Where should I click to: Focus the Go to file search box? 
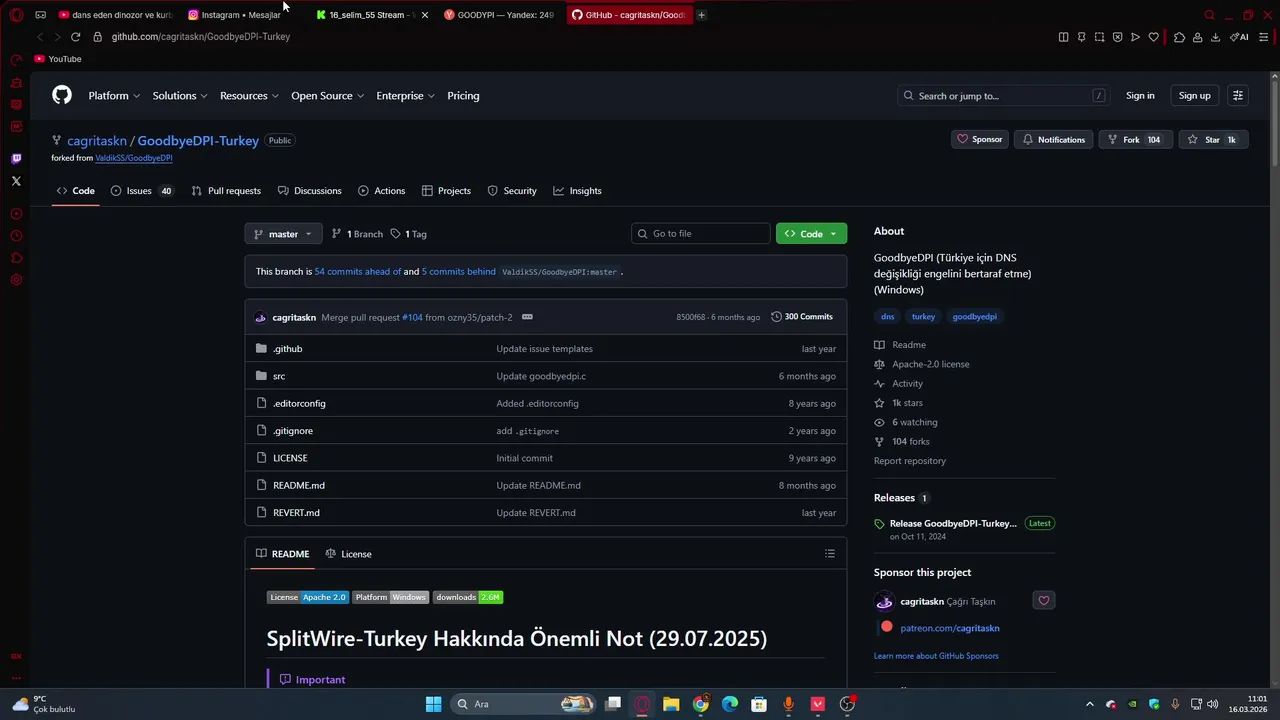pyautogui.click(x=700, y=234)
